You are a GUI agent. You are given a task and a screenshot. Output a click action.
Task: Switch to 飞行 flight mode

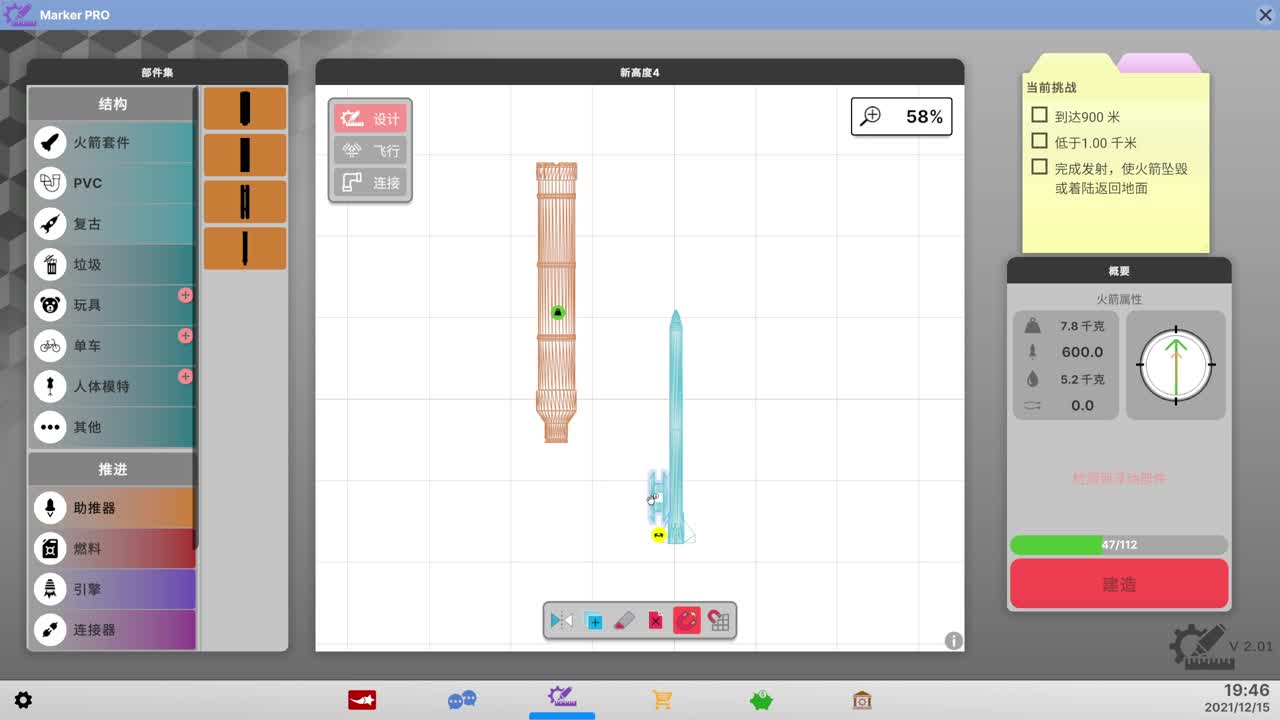pos(370,151)
